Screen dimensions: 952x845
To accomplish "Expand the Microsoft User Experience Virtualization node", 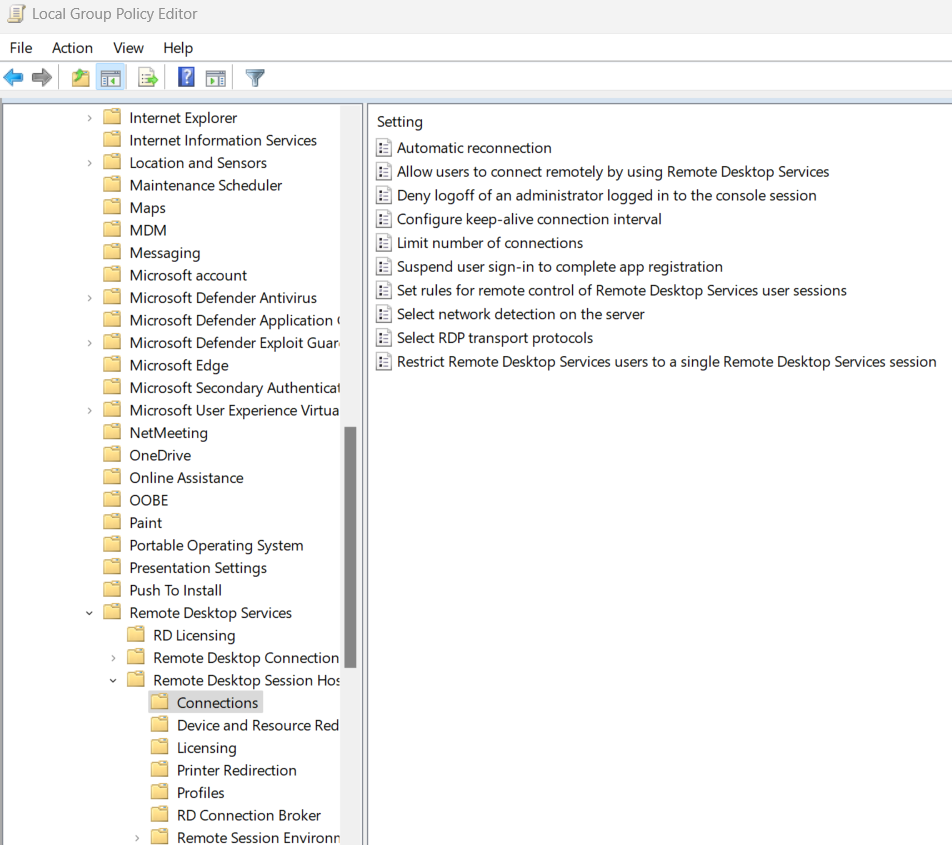I will point(89,410).
